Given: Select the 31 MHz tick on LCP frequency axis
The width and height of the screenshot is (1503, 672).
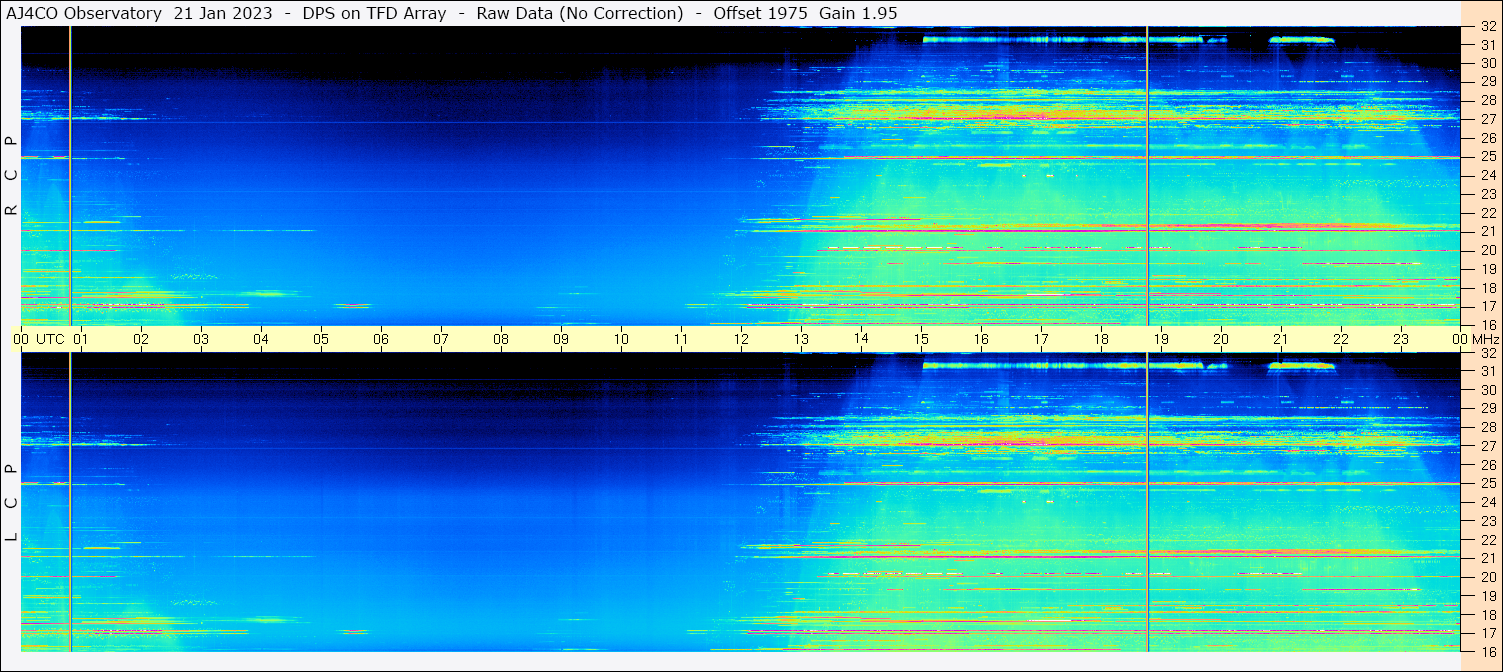Looking at the screenshot, I should 1488,371.
